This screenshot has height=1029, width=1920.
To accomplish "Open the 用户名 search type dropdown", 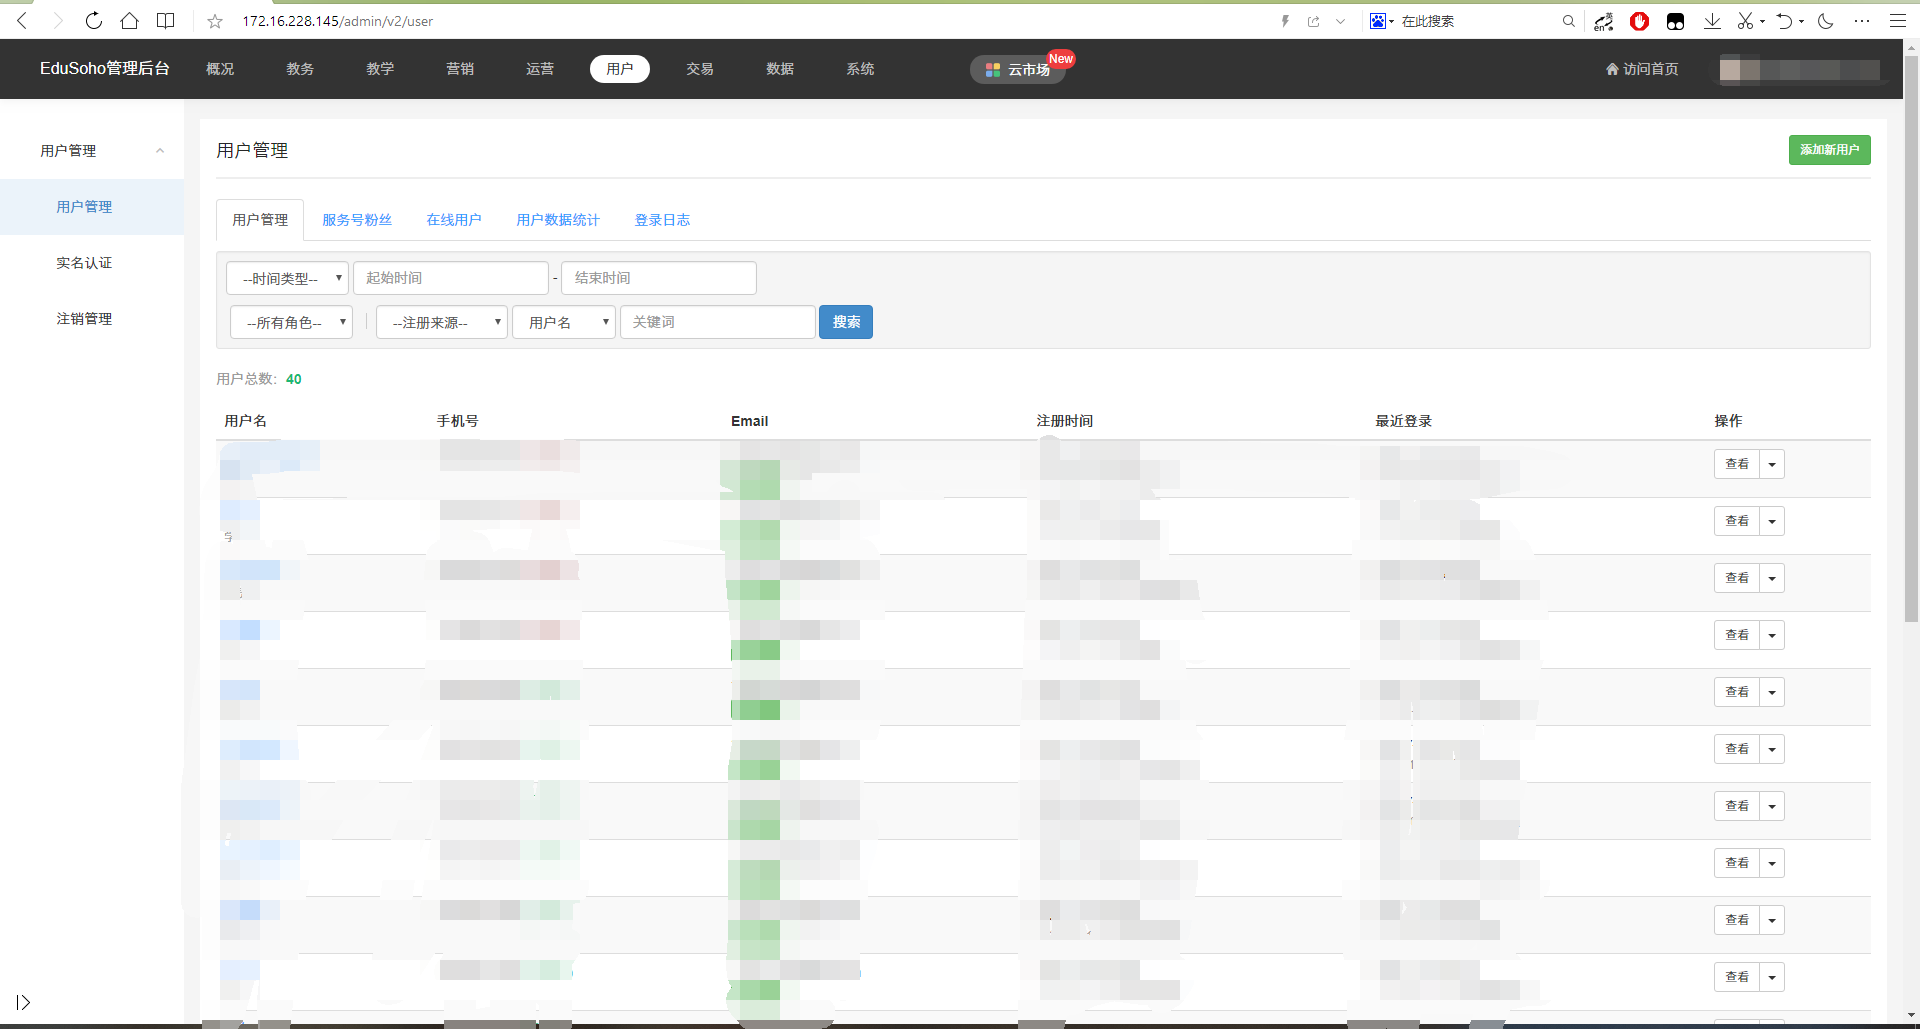I will coord(564,322).
